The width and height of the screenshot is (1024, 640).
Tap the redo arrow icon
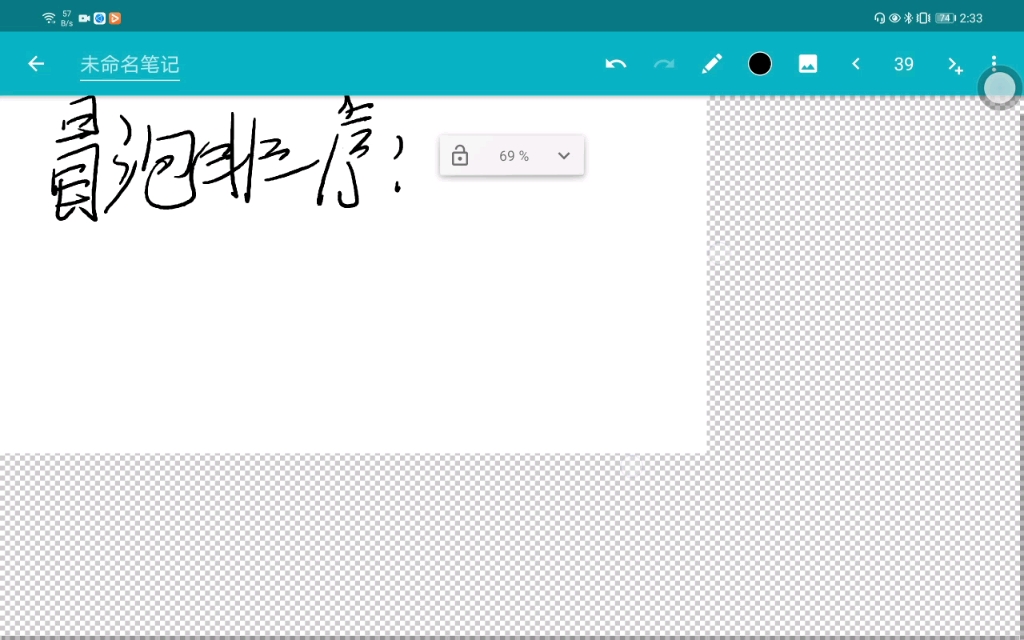coord(664,64)
